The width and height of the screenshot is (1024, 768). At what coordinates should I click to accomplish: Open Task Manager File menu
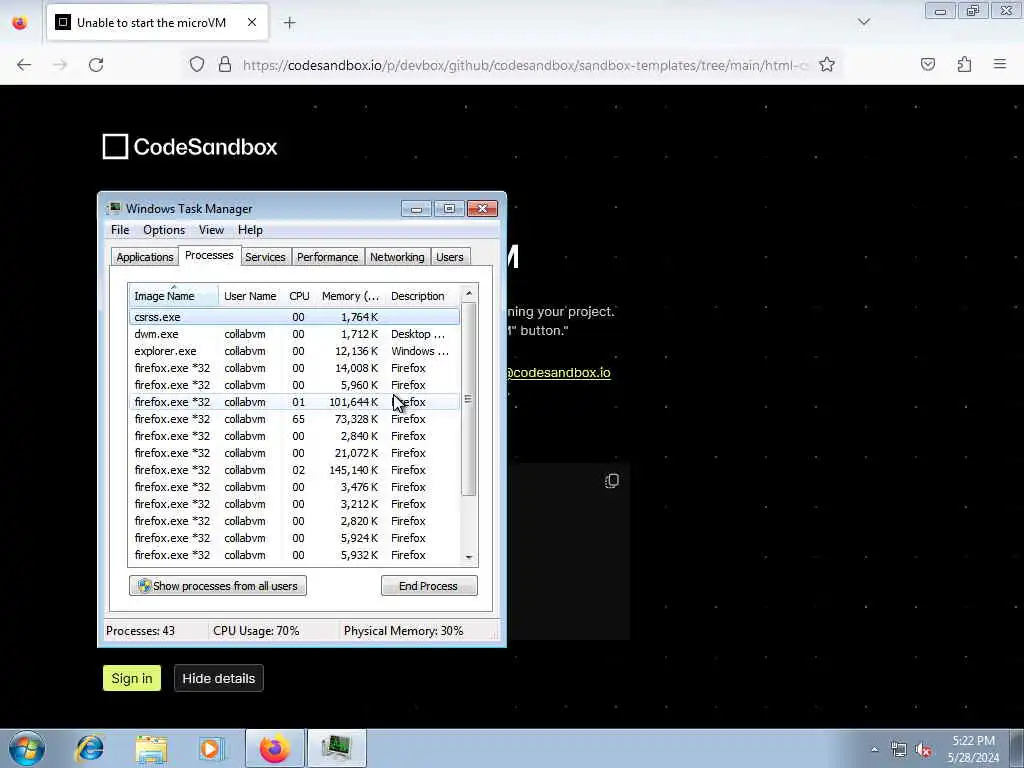point(120,230)
